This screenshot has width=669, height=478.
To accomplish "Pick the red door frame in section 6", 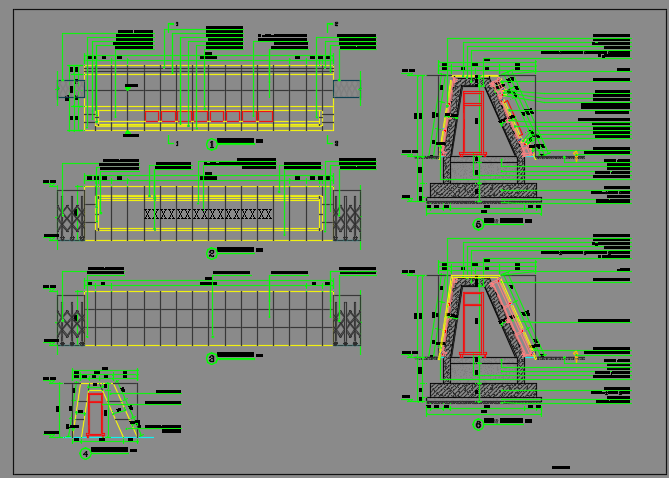I will tap(473, 324).
